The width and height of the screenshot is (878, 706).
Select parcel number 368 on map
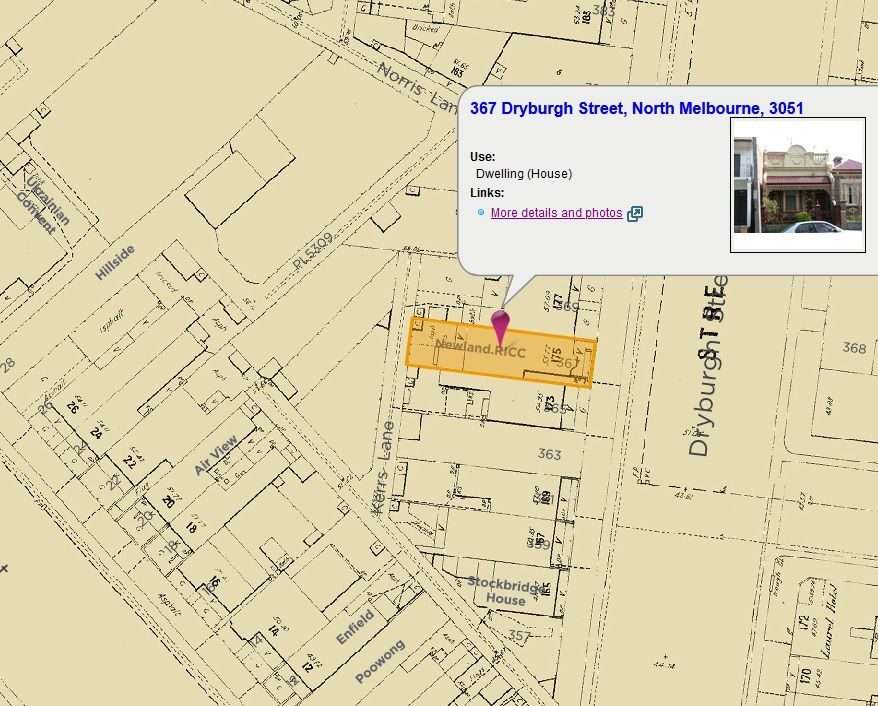(853, 348)
